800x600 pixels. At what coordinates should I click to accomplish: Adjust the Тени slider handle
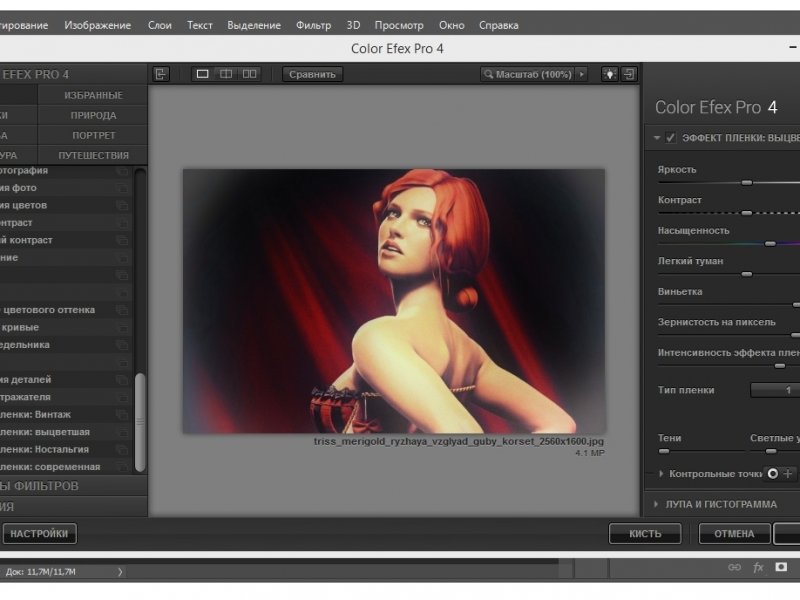point(663,451)
